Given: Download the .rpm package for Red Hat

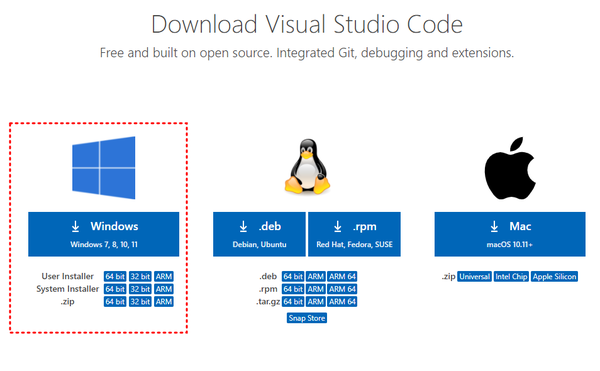Looking at the screenshot, I should tap(354, 234).
